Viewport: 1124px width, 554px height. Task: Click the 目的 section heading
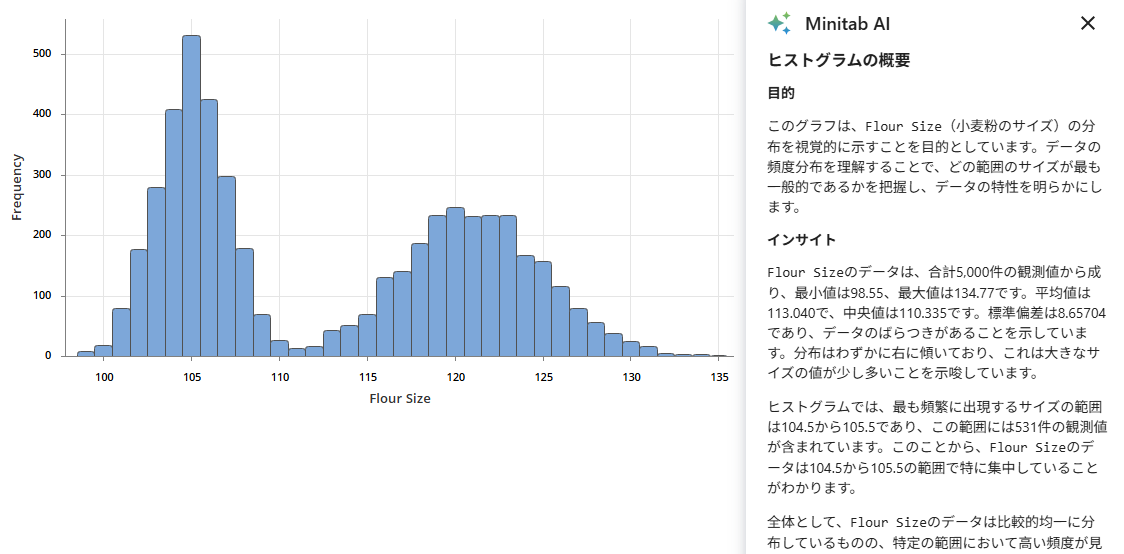pos(781,93)
